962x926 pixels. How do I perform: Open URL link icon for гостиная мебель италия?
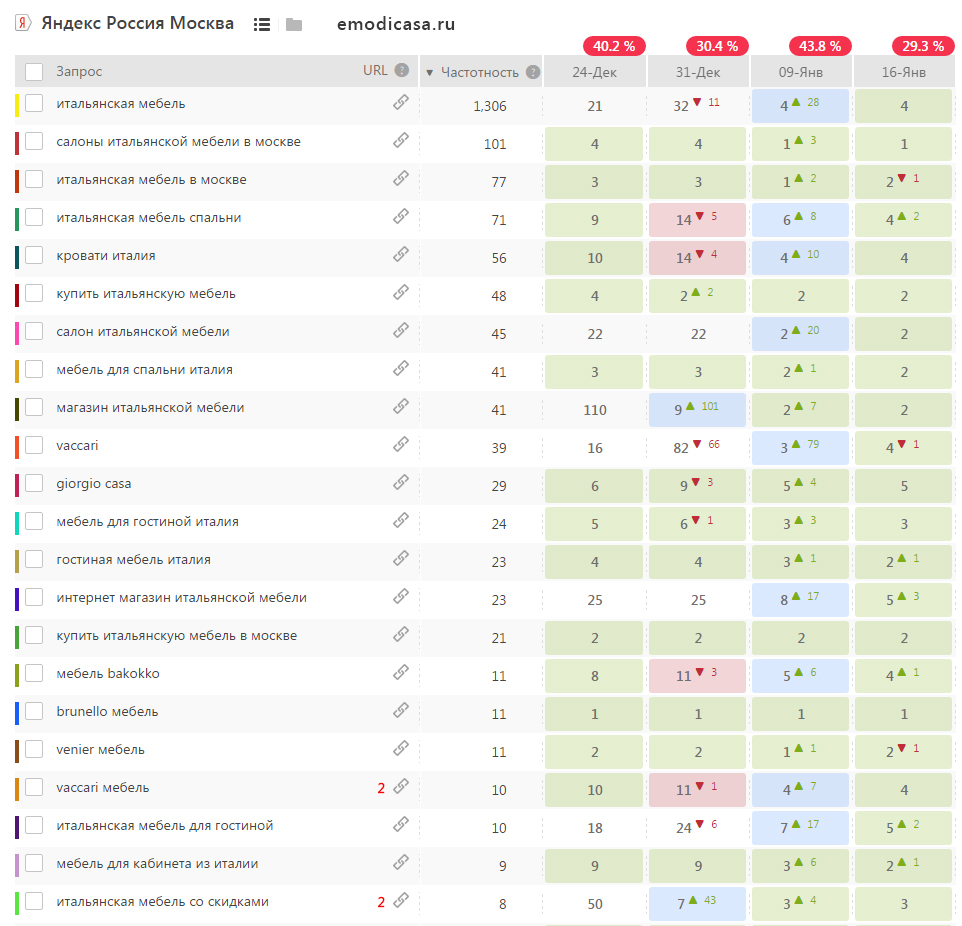point(401,559)
